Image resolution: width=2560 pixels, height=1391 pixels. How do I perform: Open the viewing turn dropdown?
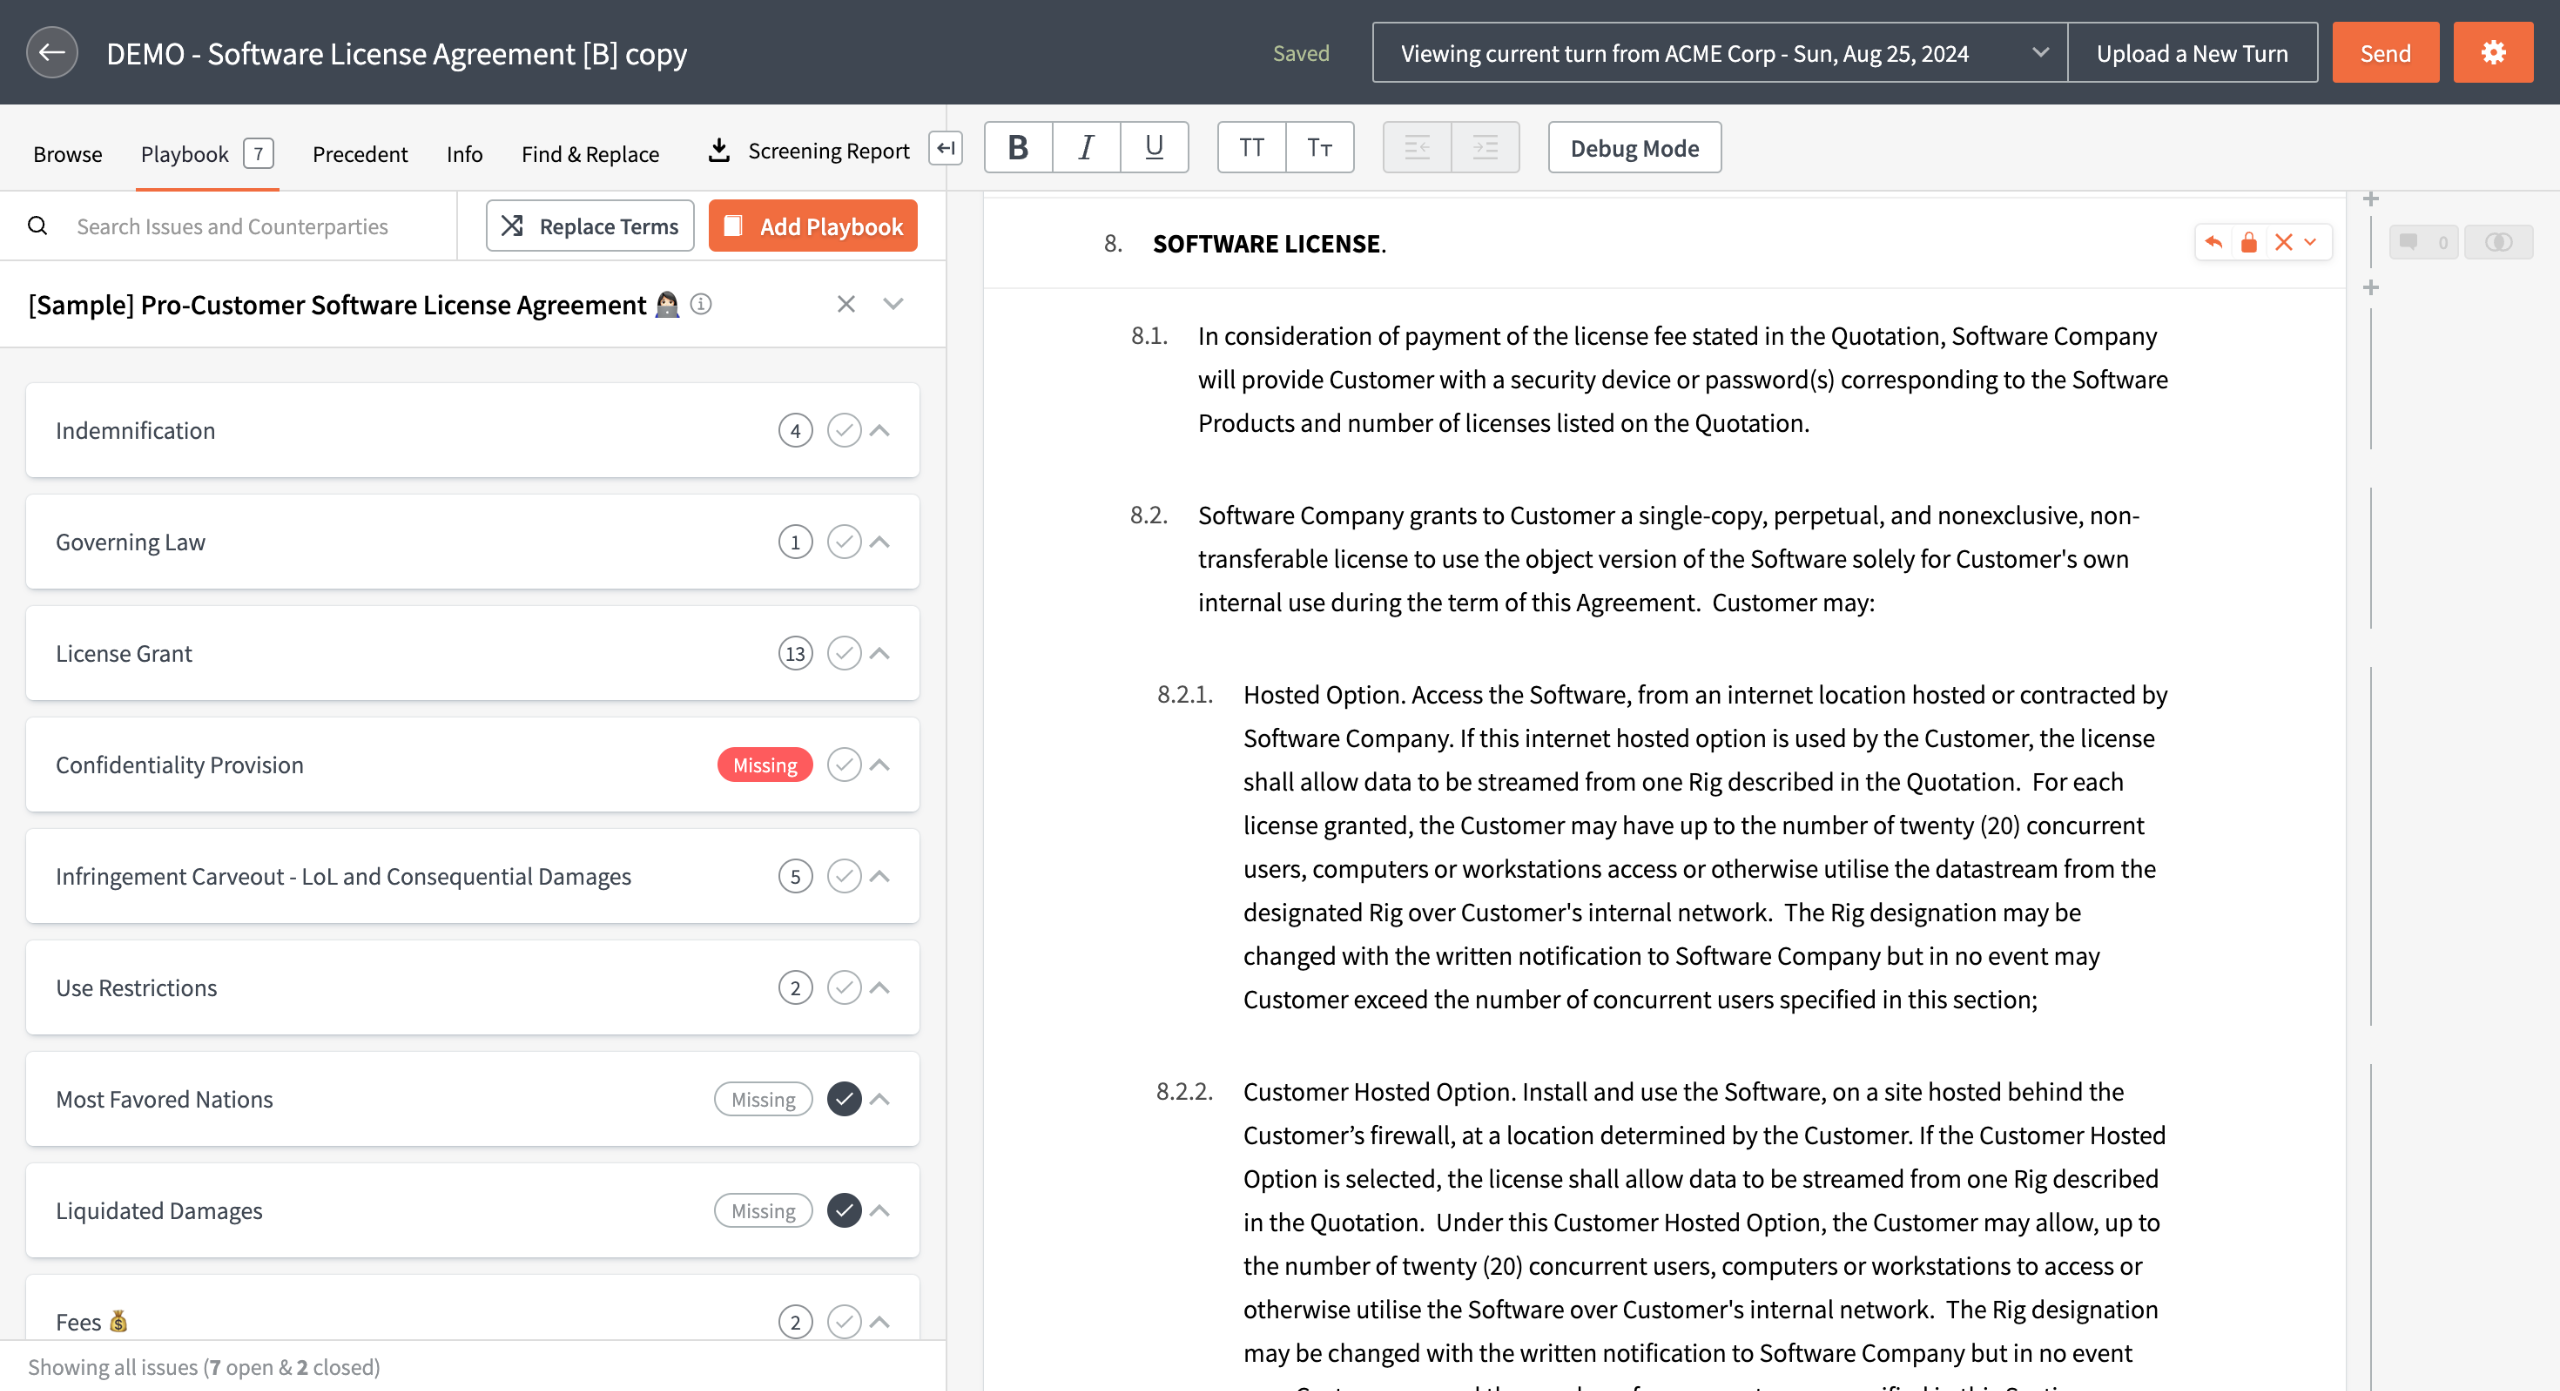[1719, 53]
